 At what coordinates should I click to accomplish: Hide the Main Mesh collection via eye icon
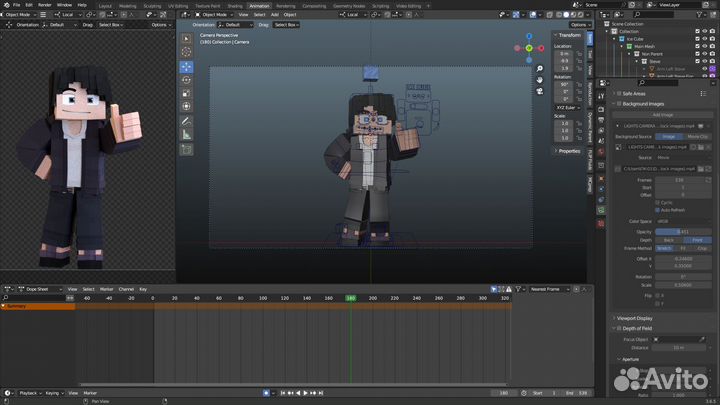click(705, 46)
